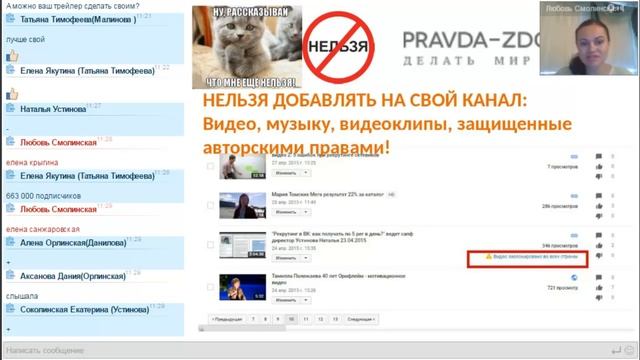Click comments icon in the 7 просмотров video row
640x360 pixels.
point(599,156)
